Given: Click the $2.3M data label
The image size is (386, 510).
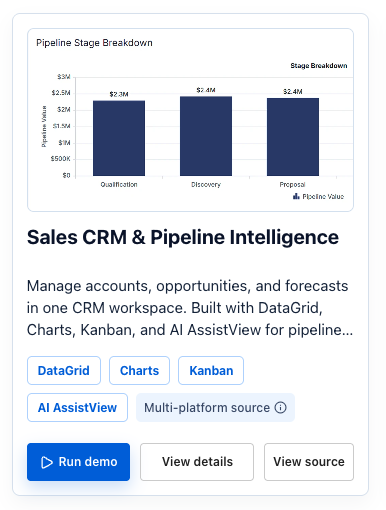Looking at the screenshot, I should tap(119, 94).
